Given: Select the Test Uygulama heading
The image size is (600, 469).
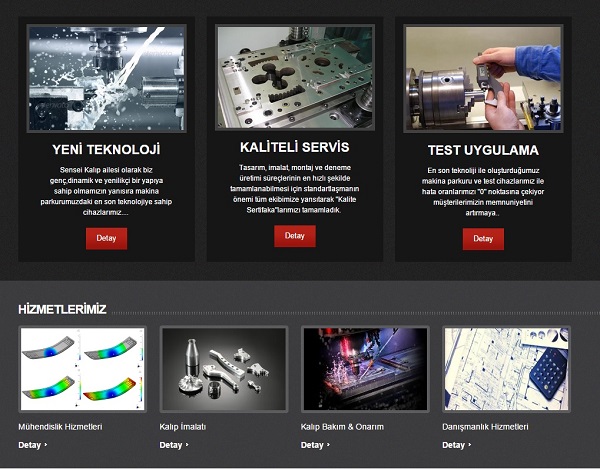Looking at the screenshot, I should click(483, 150).
